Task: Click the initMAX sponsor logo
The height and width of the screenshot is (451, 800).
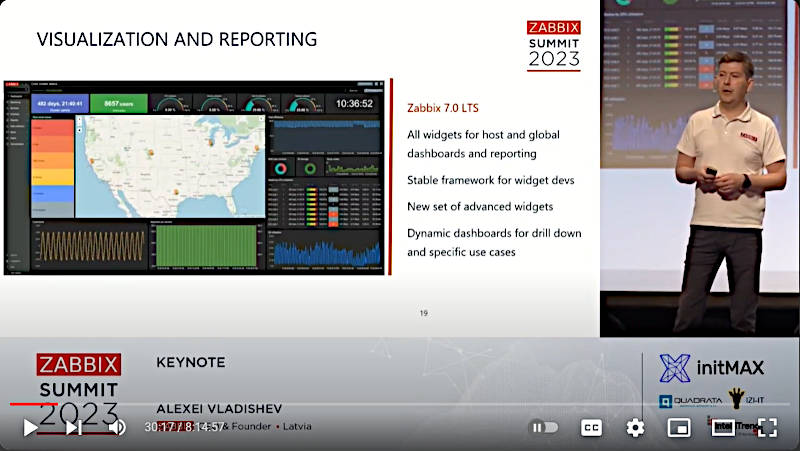Action: tap(712, 368)
